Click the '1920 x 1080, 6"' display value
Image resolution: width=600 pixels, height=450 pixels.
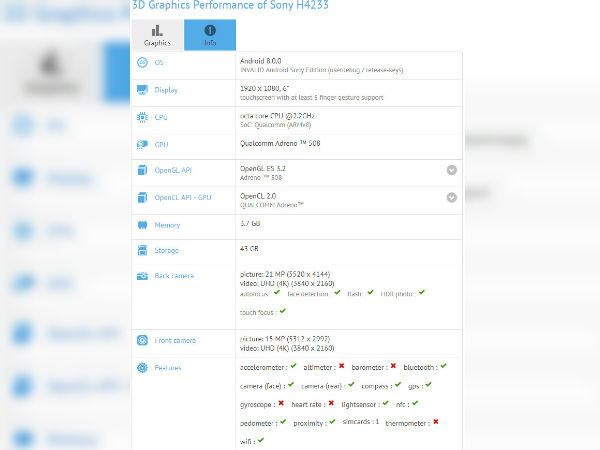pyautogui.click(x=264, y=88)
